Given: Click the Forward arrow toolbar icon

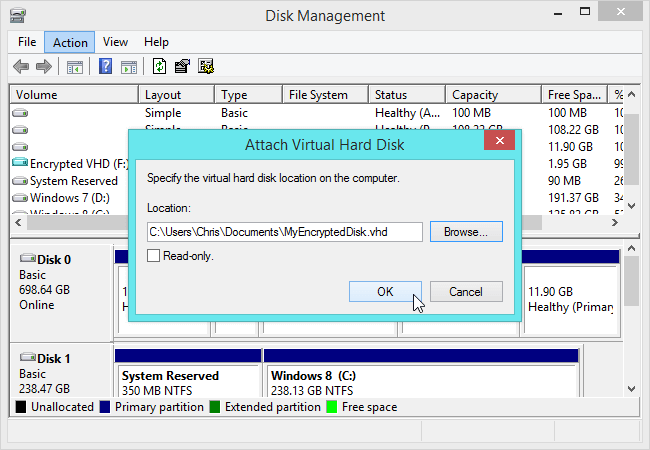Looking at the screenshot, I should [43, 67].
